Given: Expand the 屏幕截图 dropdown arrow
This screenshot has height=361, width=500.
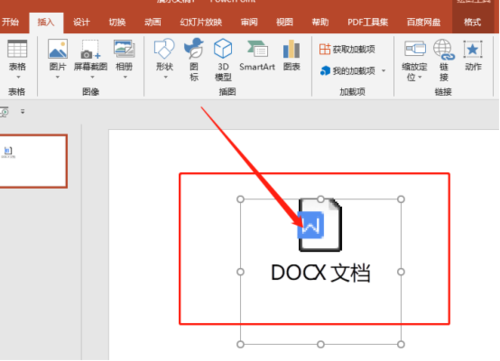Looking at the screenshot, I should (x=92, y=77).
